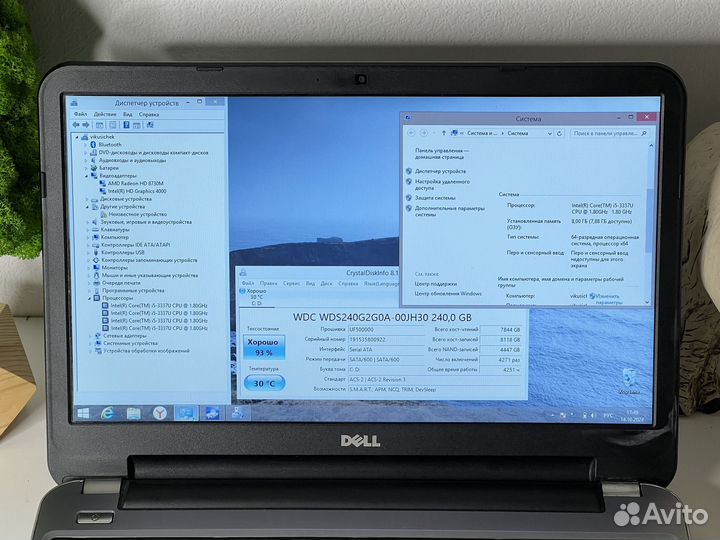Click the 30 °C temperature button
Screen dimensions: 720x540
(264, 383)
